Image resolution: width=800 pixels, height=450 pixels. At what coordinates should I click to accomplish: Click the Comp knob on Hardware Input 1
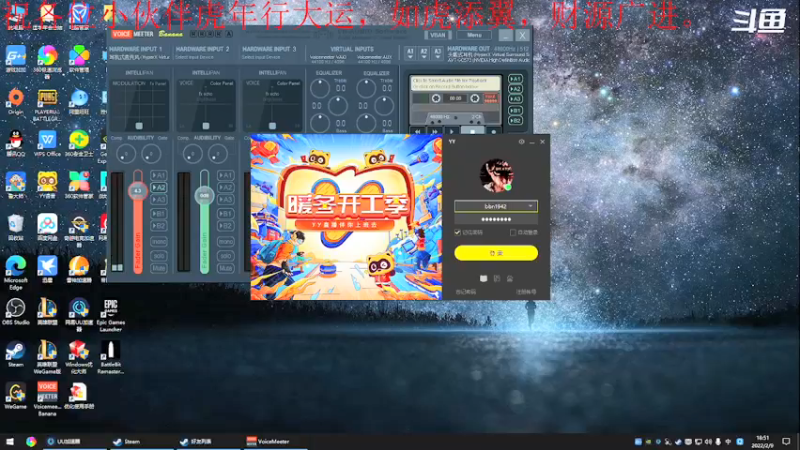tap(126, 154)
